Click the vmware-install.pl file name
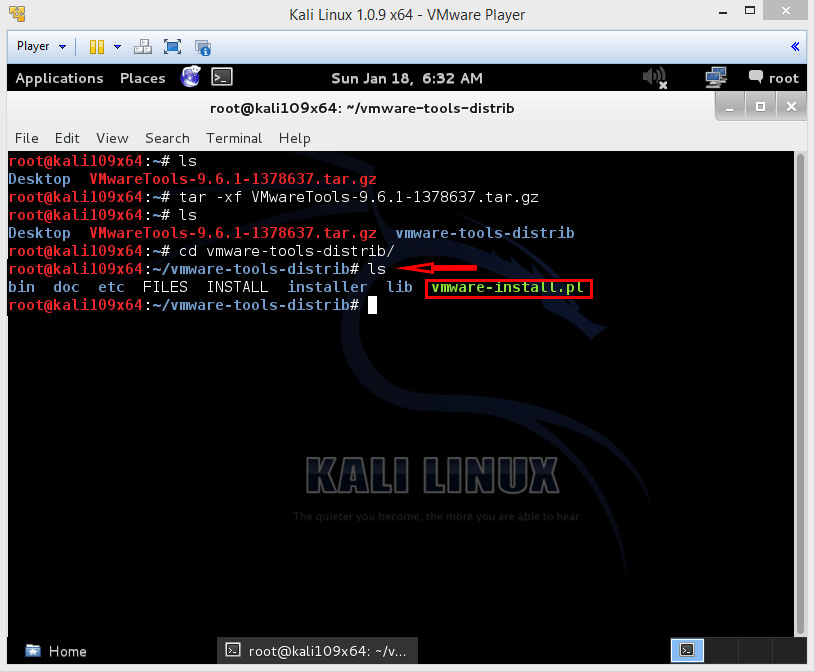The image size is (815, 672). [508, 287]
